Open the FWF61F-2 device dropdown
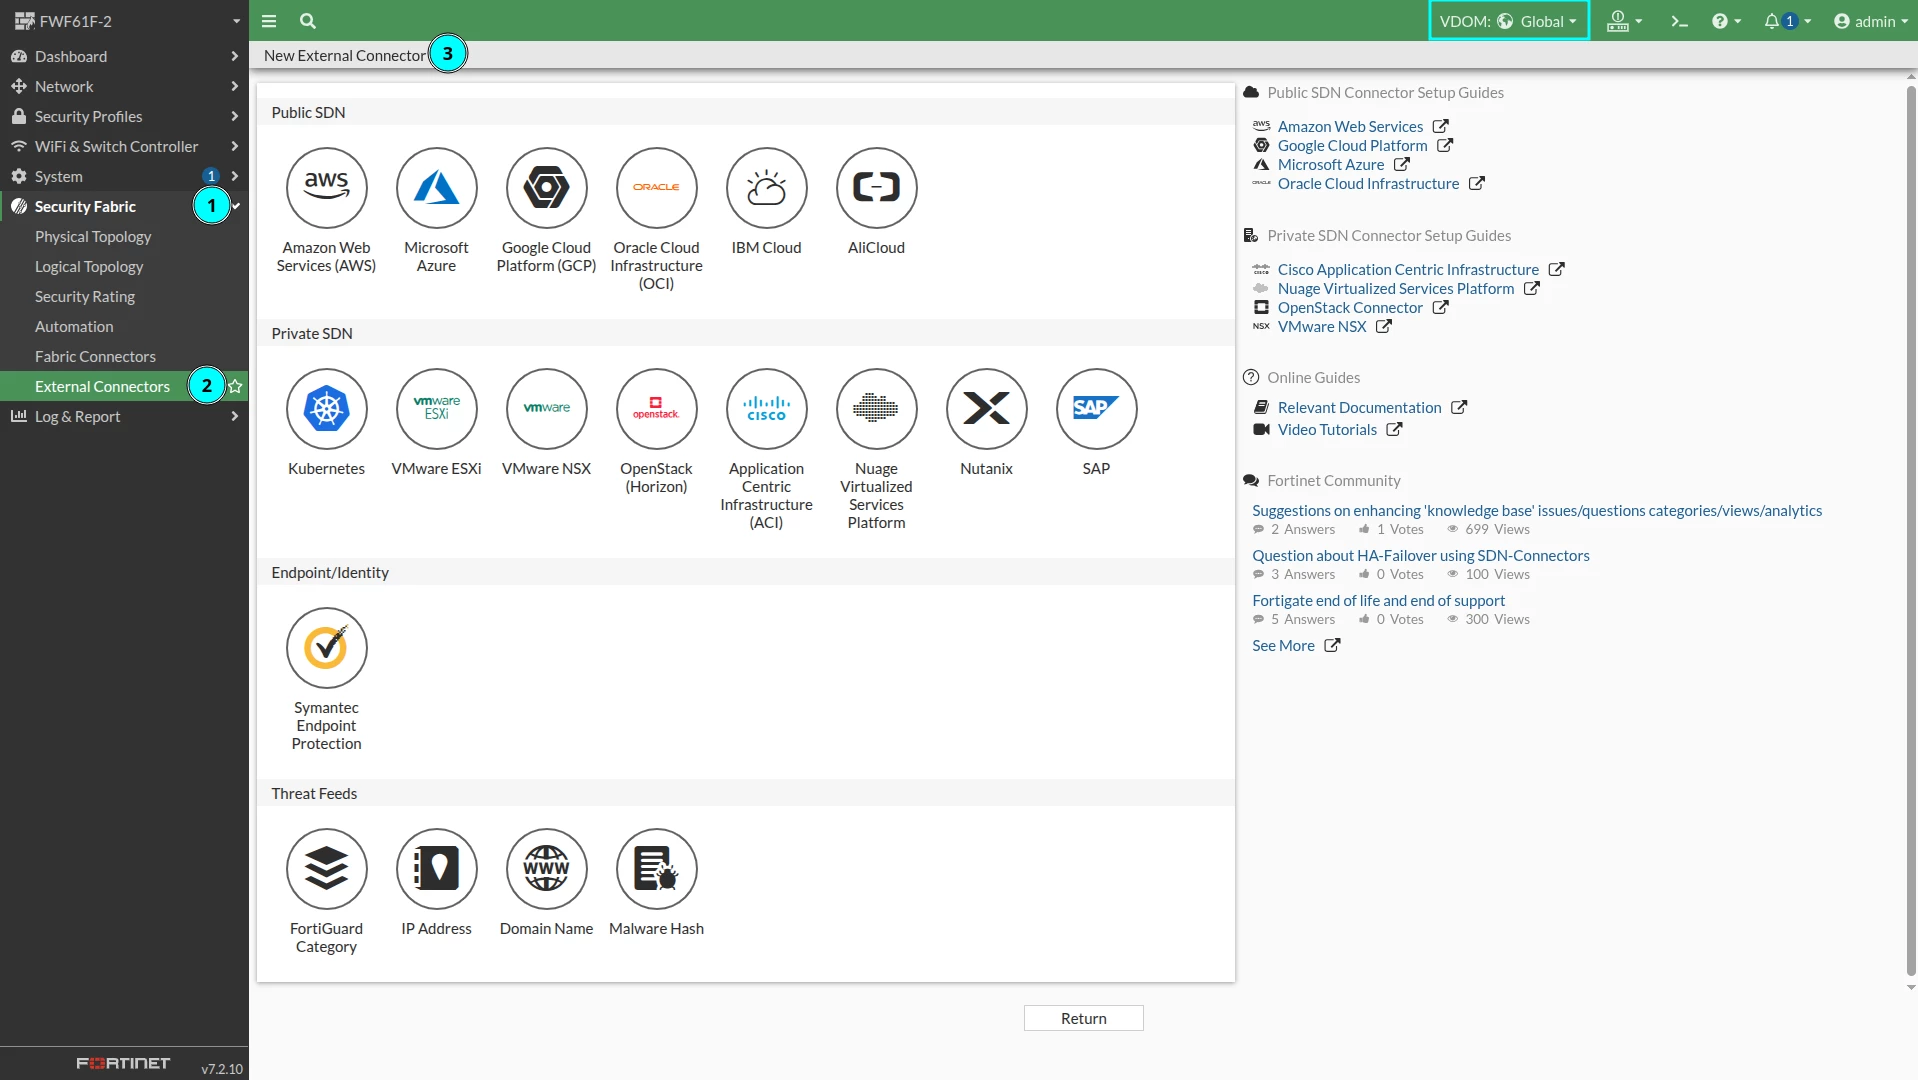This screenshot has width=1918, height=1080. pyautogui.click(x=125, y=21)
